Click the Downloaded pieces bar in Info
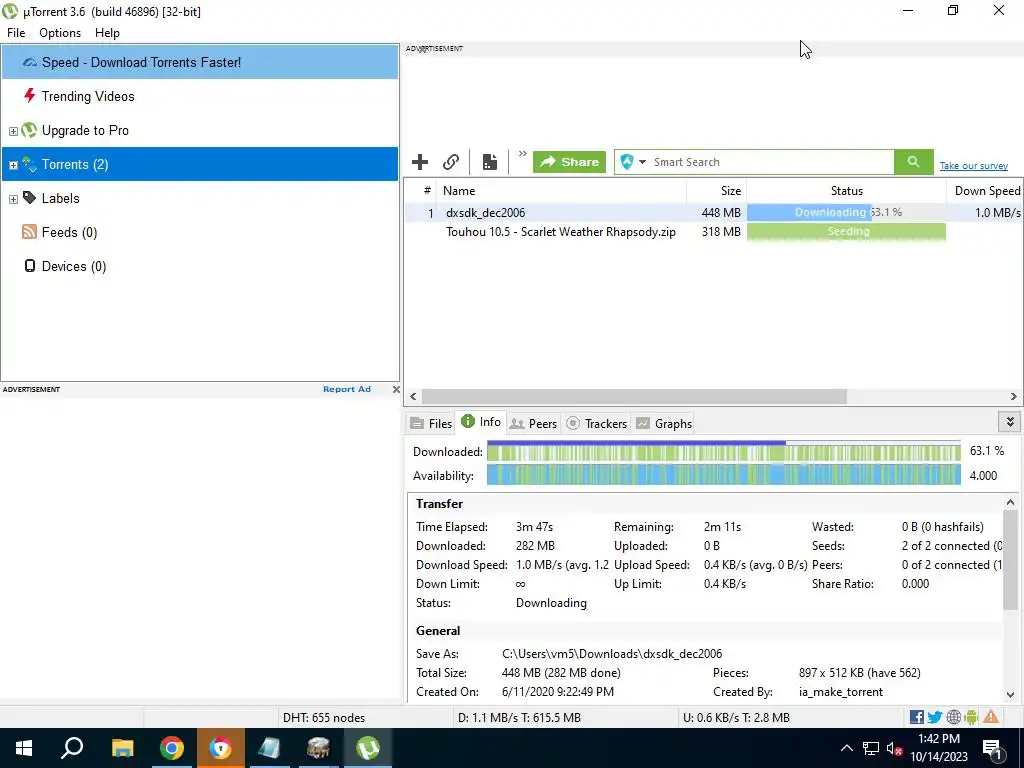The width and height of the screenshot is (1024, 768). [x=724, y=451]
